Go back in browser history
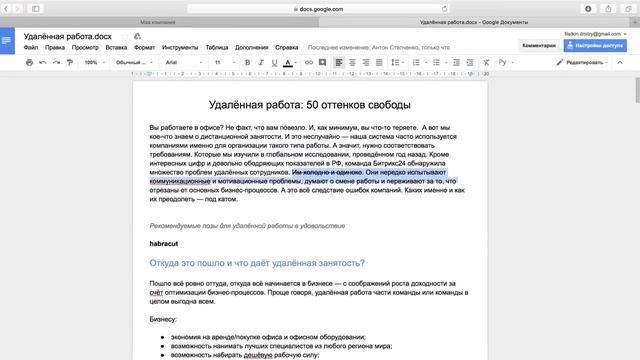The image size is (640, 360). 6,9
